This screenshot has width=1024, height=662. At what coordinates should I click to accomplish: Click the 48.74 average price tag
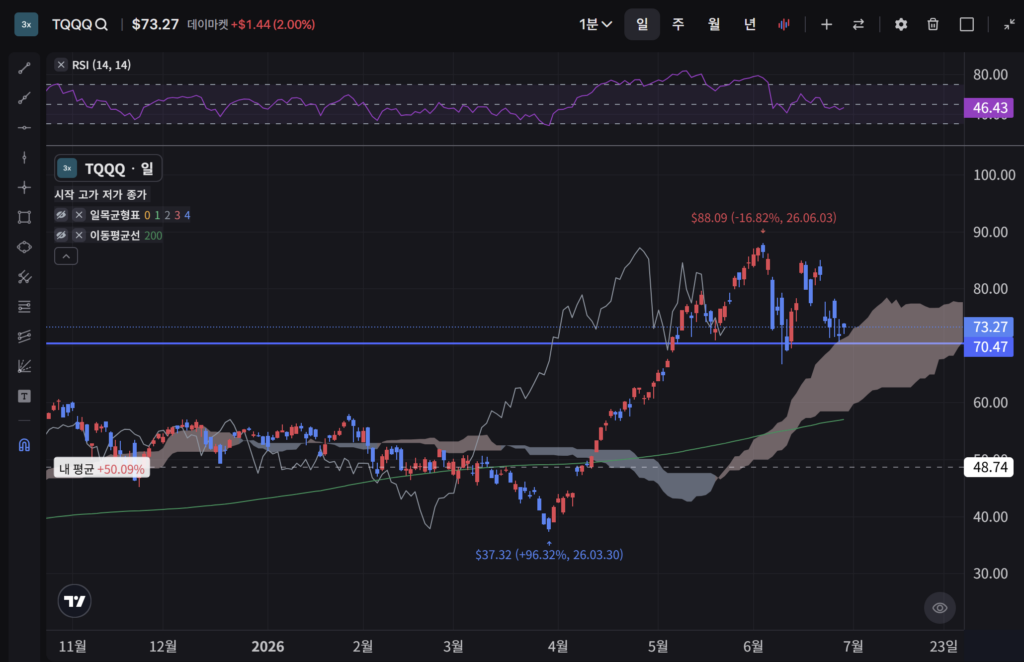tap(989, 467)
